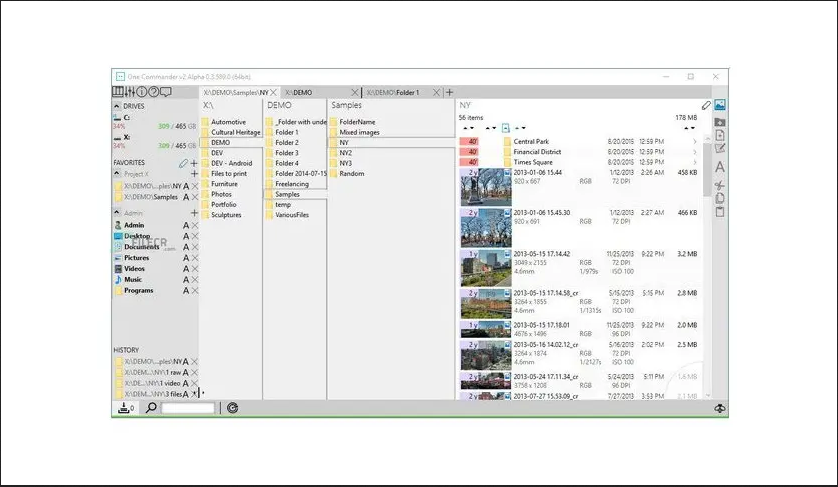Click the new file icon in right sidebar
The width and height of the screenshot is (838, 487).
(x=720, y=135)
